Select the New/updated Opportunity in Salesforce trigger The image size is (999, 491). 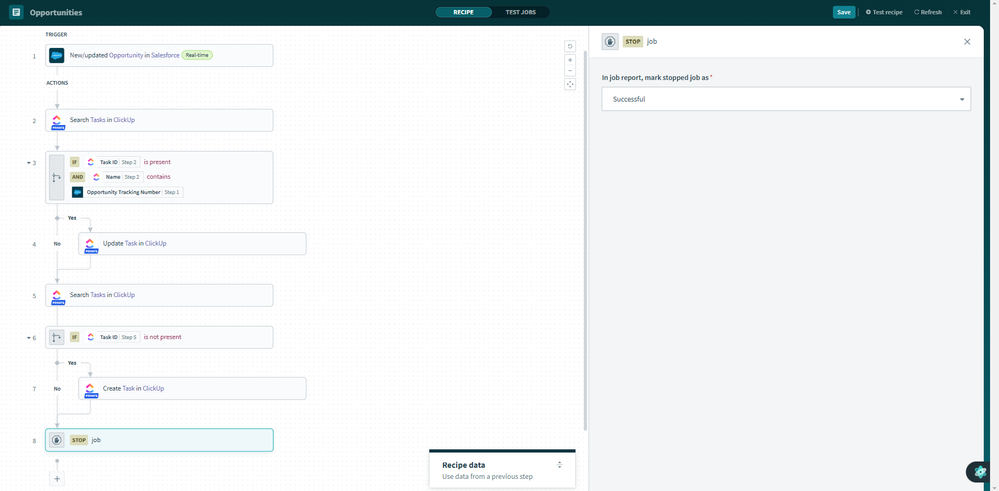click(x=159, y=55)
